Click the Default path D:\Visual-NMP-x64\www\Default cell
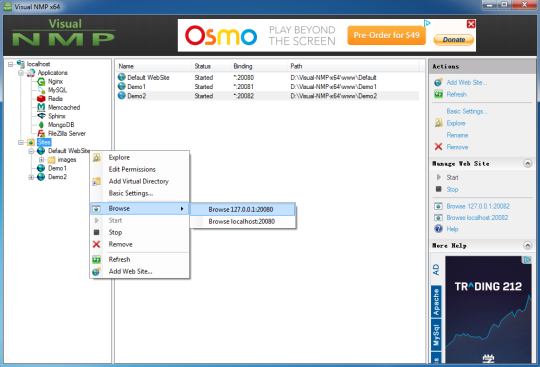This screenshot has height=367, width=540. [333, 77]
